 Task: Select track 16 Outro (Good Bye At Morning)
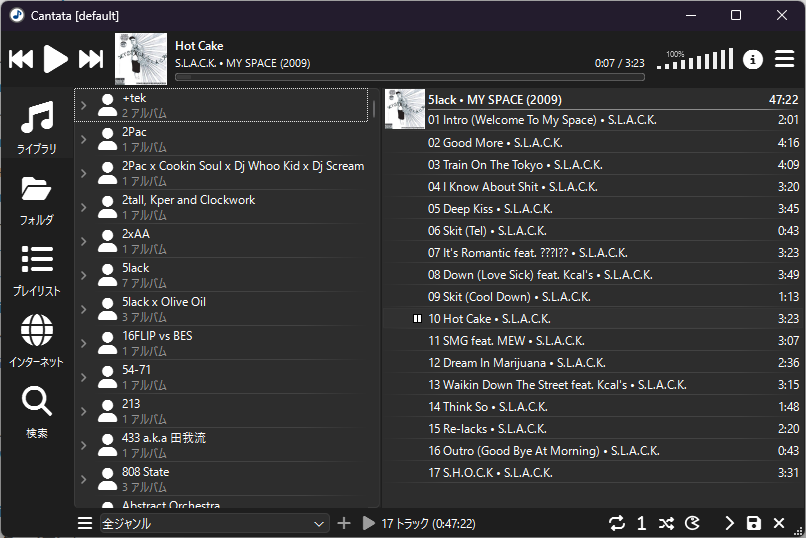[x=592, y=451]
